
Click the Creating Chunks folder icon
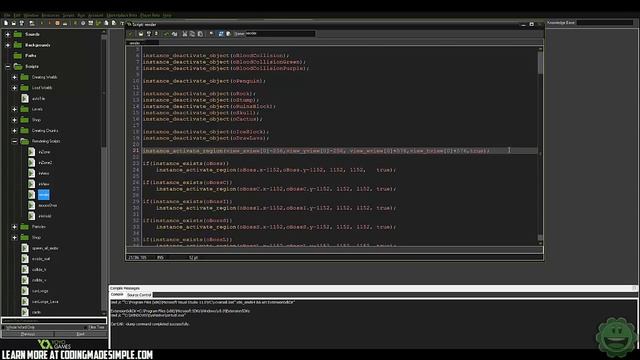click(x=24, y=130)
